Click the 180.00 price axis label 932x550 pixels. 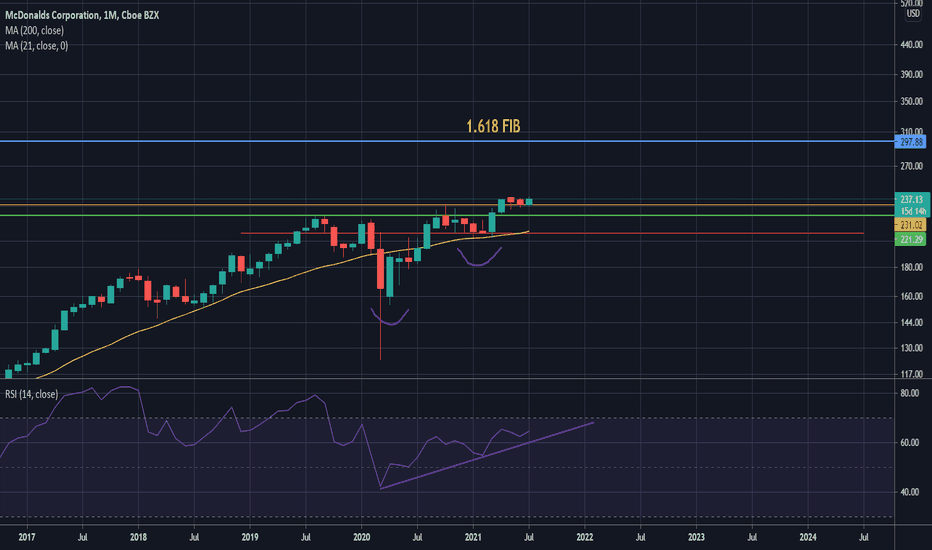[911, 268]
